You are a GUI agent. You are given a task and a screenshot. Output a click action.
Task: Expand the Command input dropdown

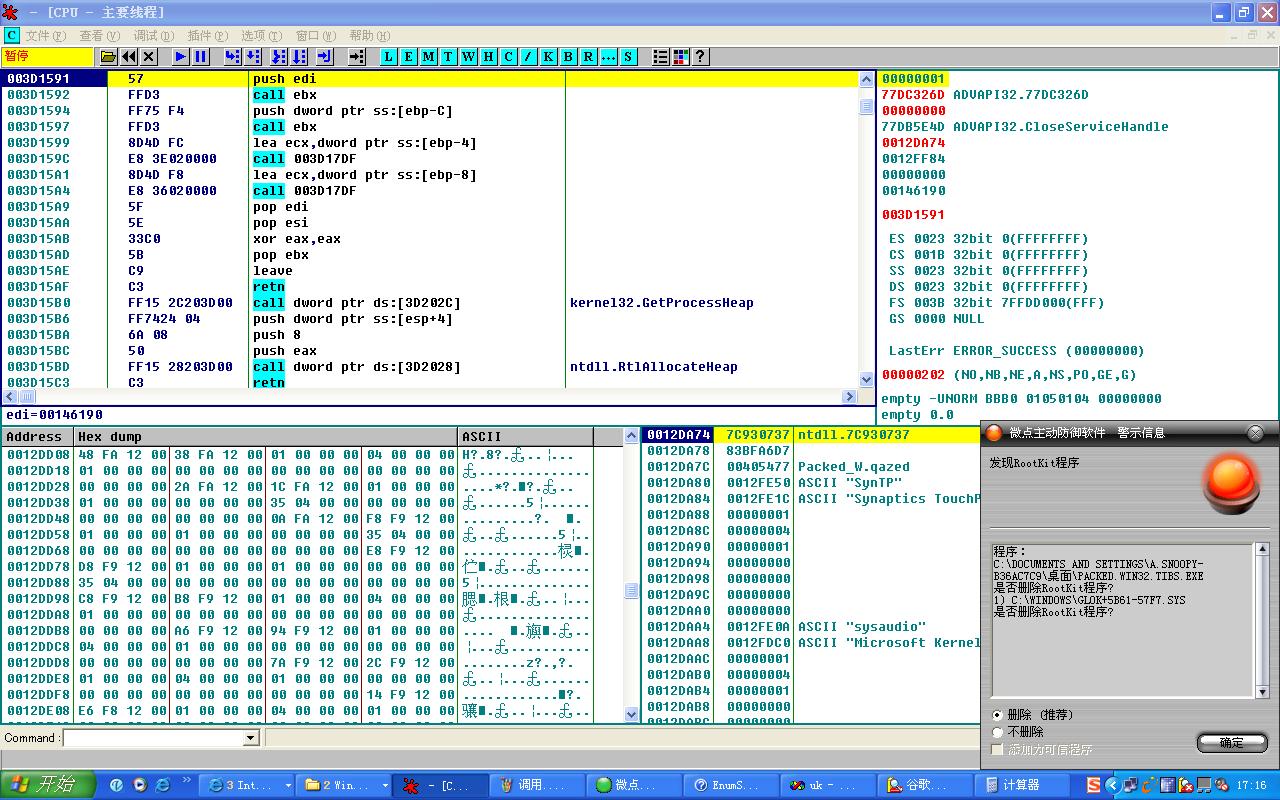click(x=251, y=738)
